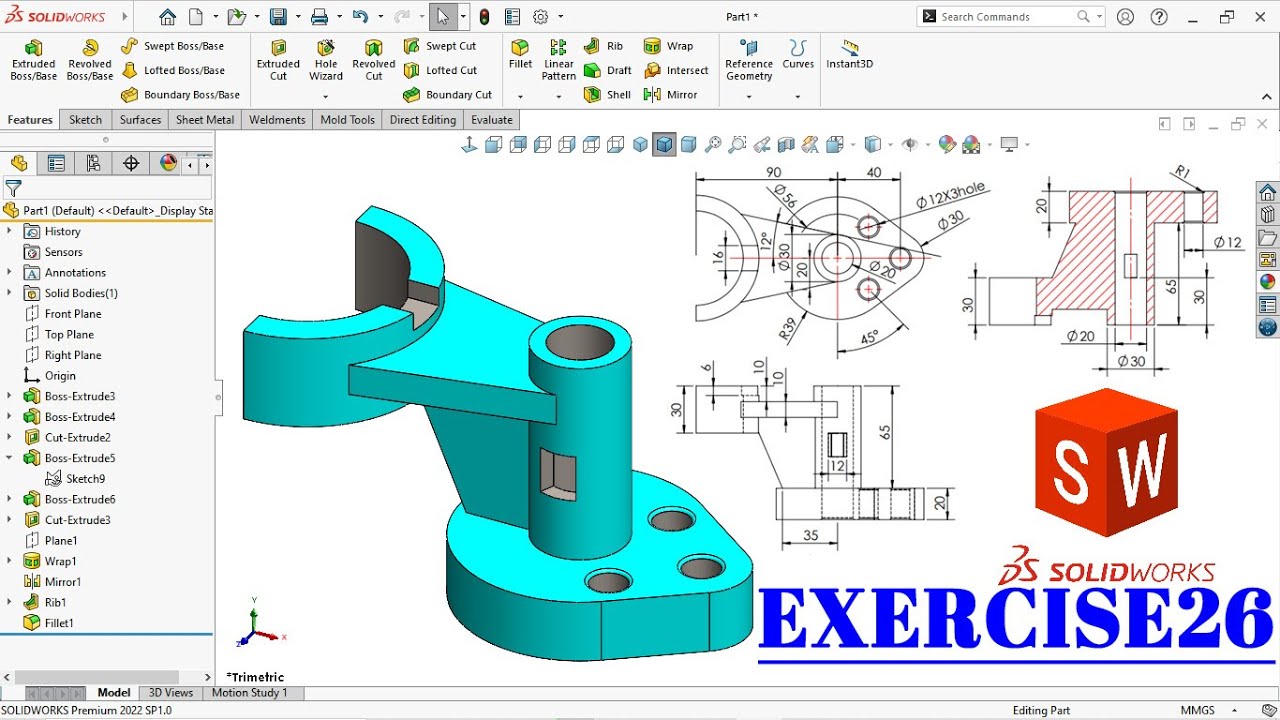Select the Lofted Cut tool
This screenshot has width=1280, height=720.
[x=440, y=70]
